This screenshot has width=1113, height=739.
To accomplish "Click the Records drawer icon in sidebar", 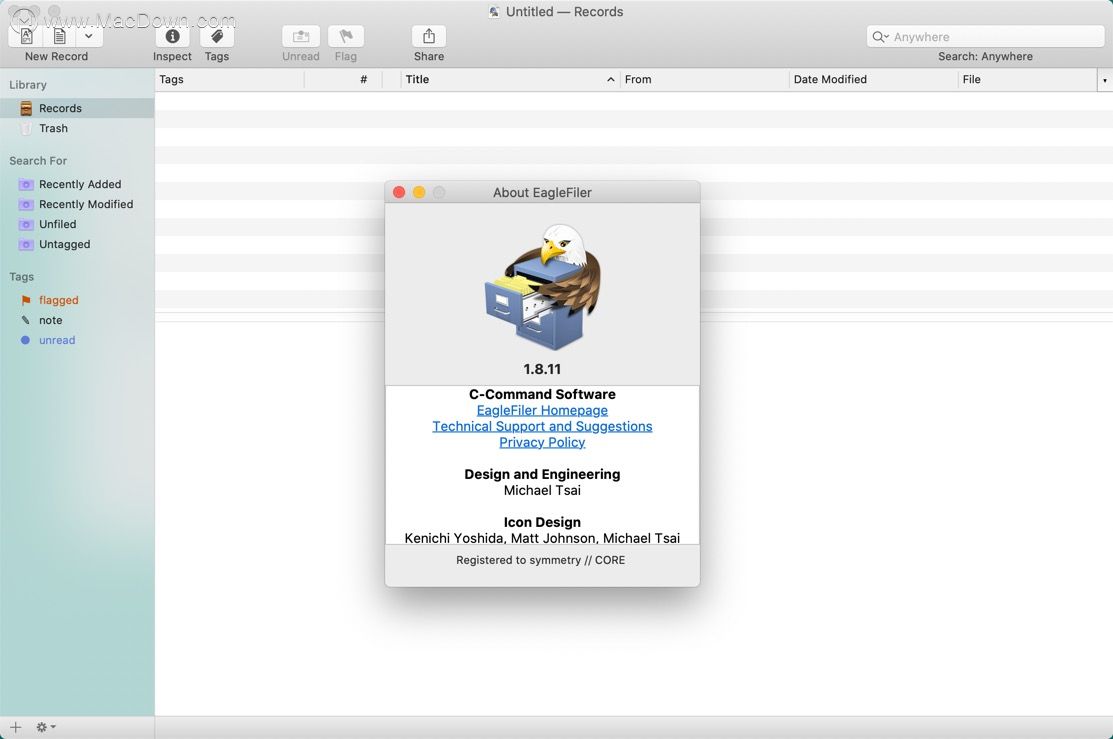I will 26,108.
